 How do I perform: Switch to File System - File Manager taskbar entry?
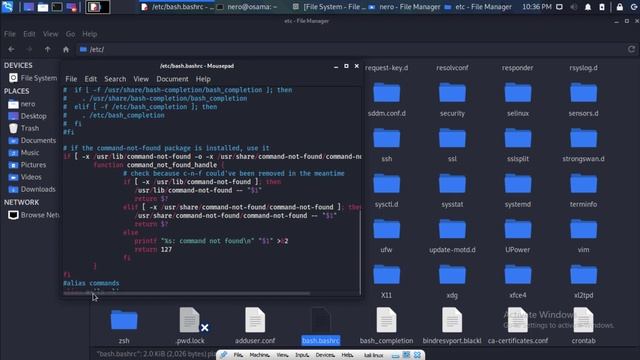pos(329,7)
